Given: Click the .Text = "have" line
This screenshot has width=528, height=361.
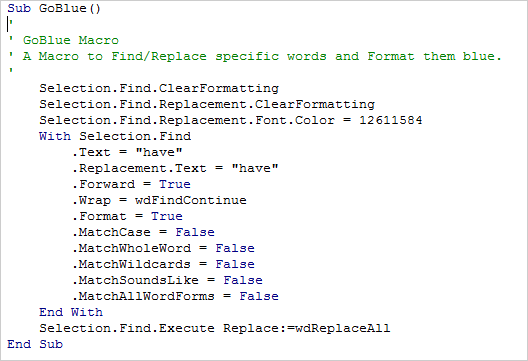Looking at the screenshot, I should (x=127, y=152).
